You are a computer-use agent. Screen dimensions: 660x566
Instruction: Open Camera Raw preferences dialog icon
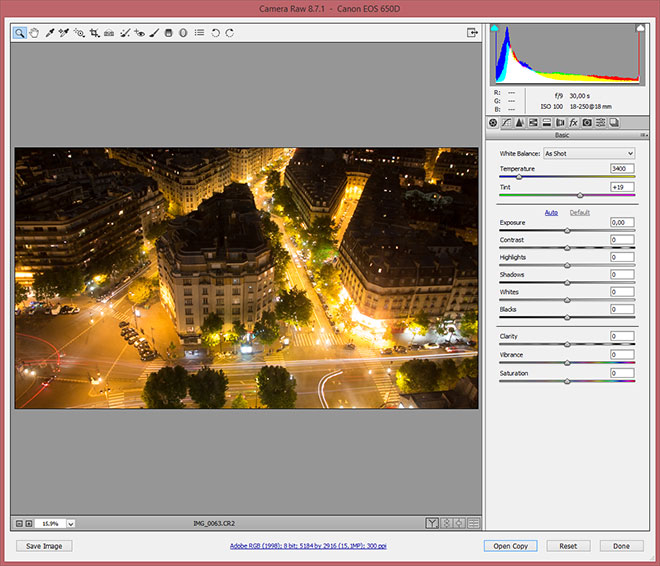coord(200,33)
